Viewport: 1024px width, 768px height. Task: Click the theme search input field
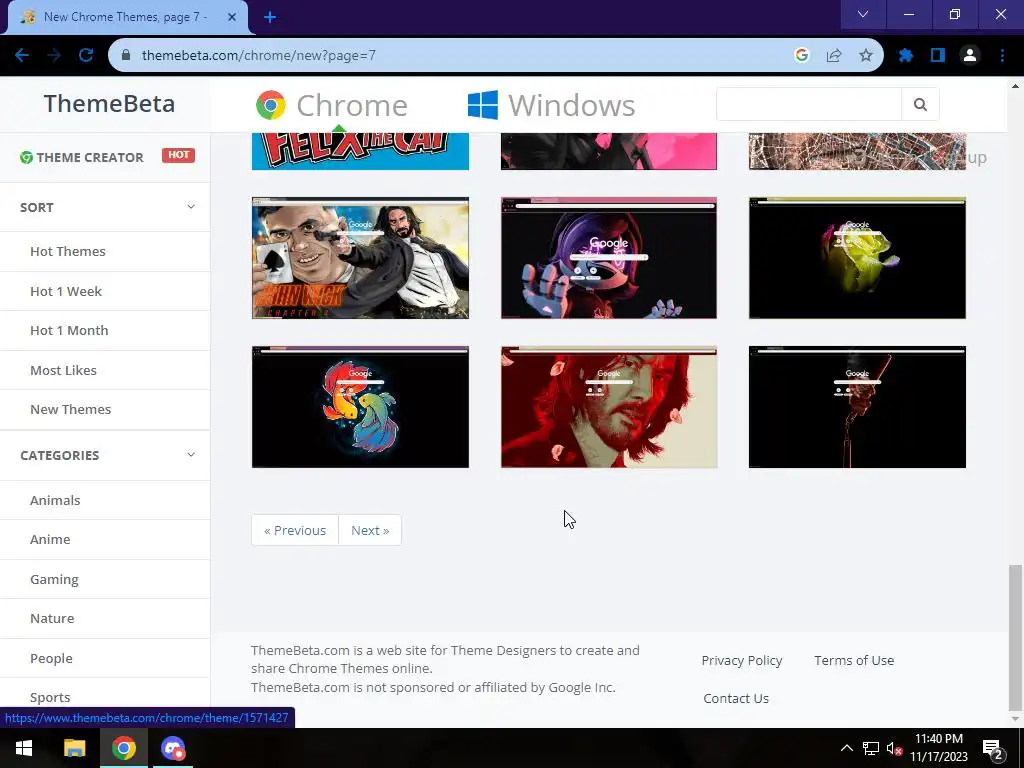(809, 104)
